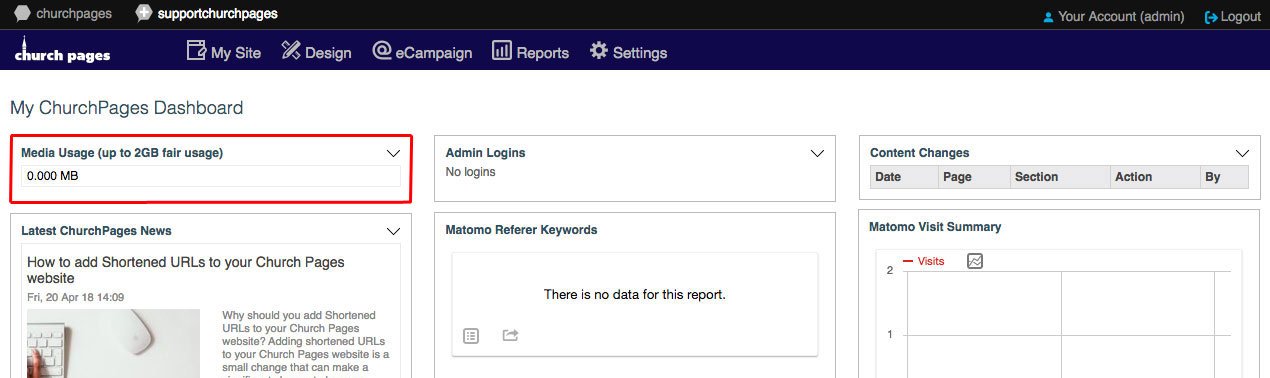Image resolution: width=1270 pixels, height=378 pixels.
Task: Open the Shortened URLs news article
Action: point(186,270)
